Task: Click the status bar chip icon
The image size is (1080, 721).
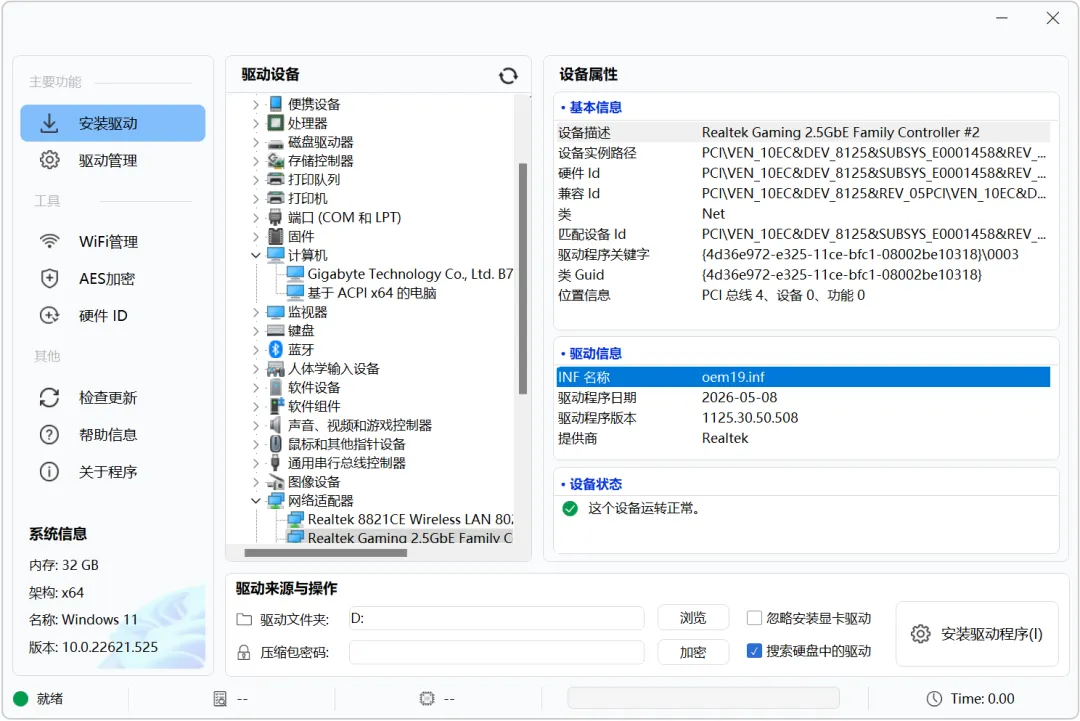Action: pos(427,699)
